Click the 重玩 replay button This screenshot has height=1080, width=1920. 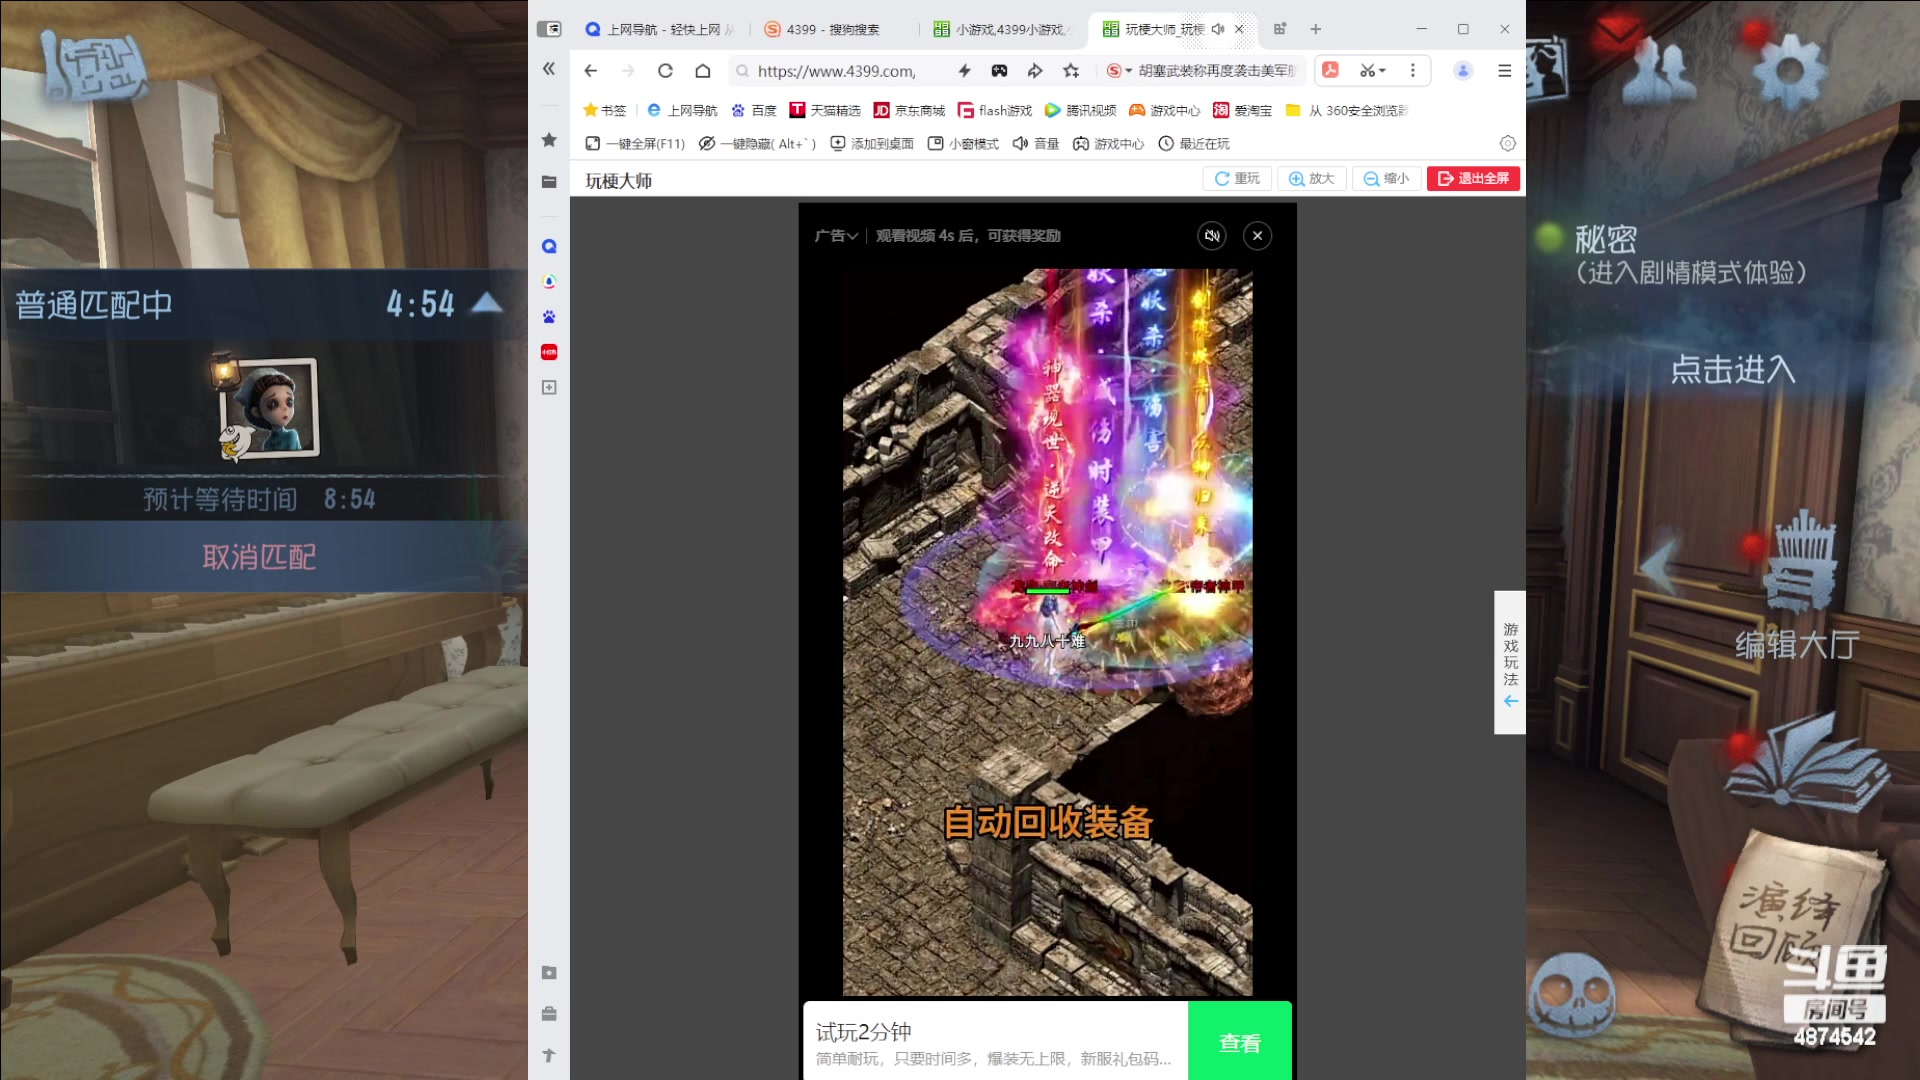(1237, 179)
